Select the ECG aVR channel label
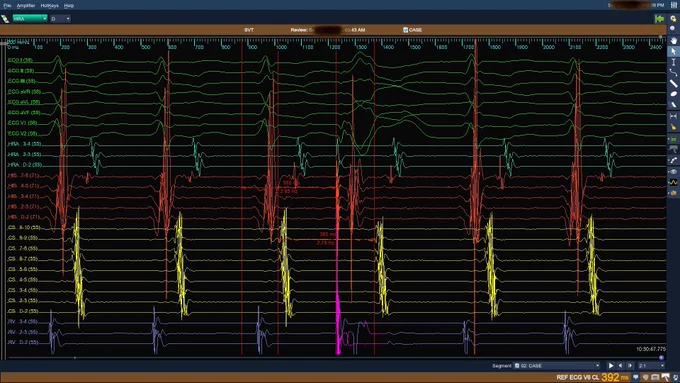 tap(24, 92)
